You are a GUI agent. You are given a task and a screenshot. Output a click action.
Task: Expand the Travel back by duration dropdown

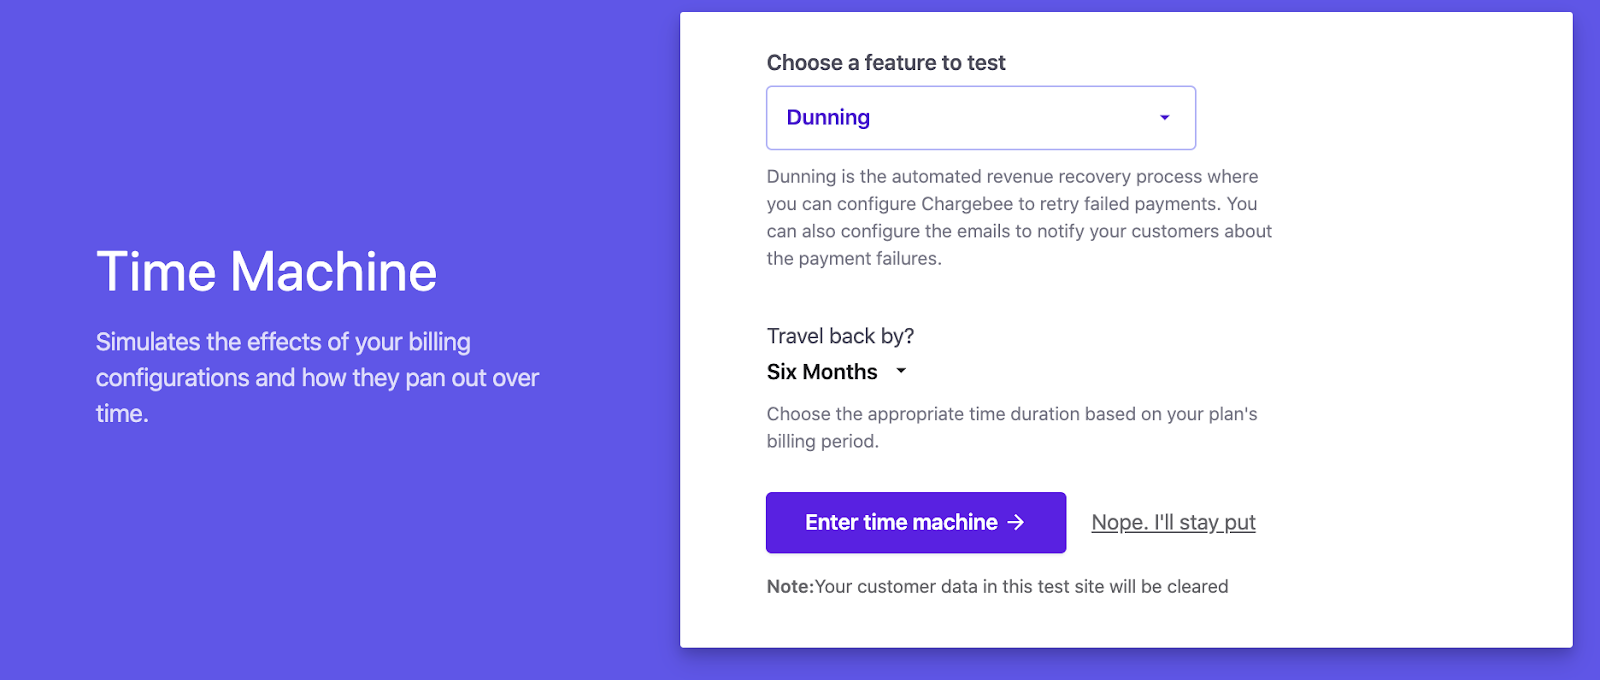tap(838, 371)
